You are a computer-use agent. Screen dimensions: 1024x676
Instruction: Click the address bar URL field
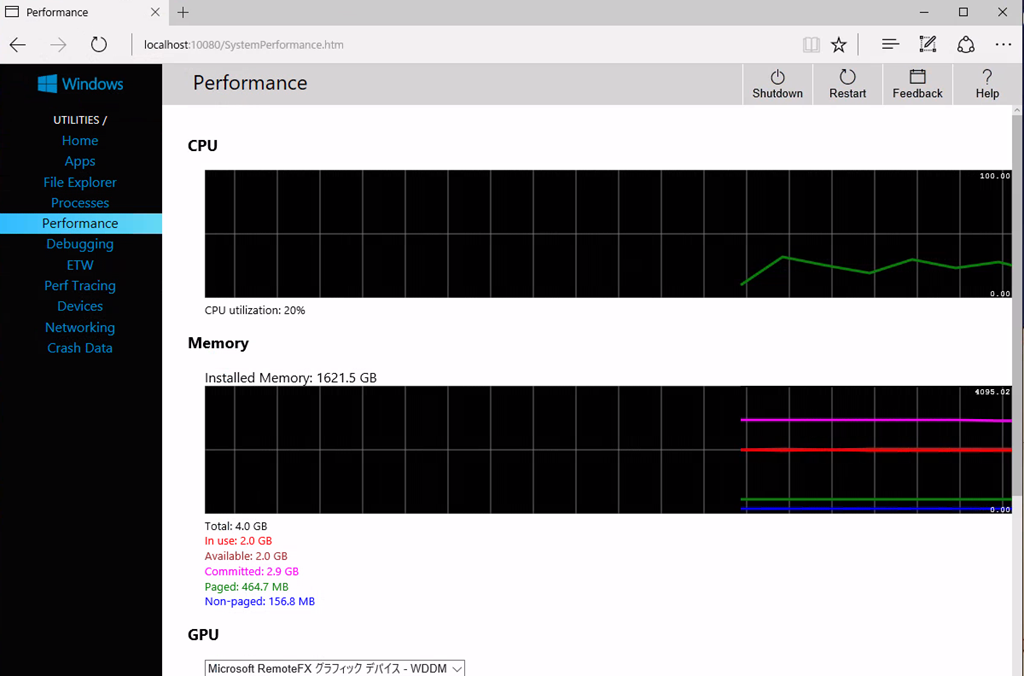450,45
